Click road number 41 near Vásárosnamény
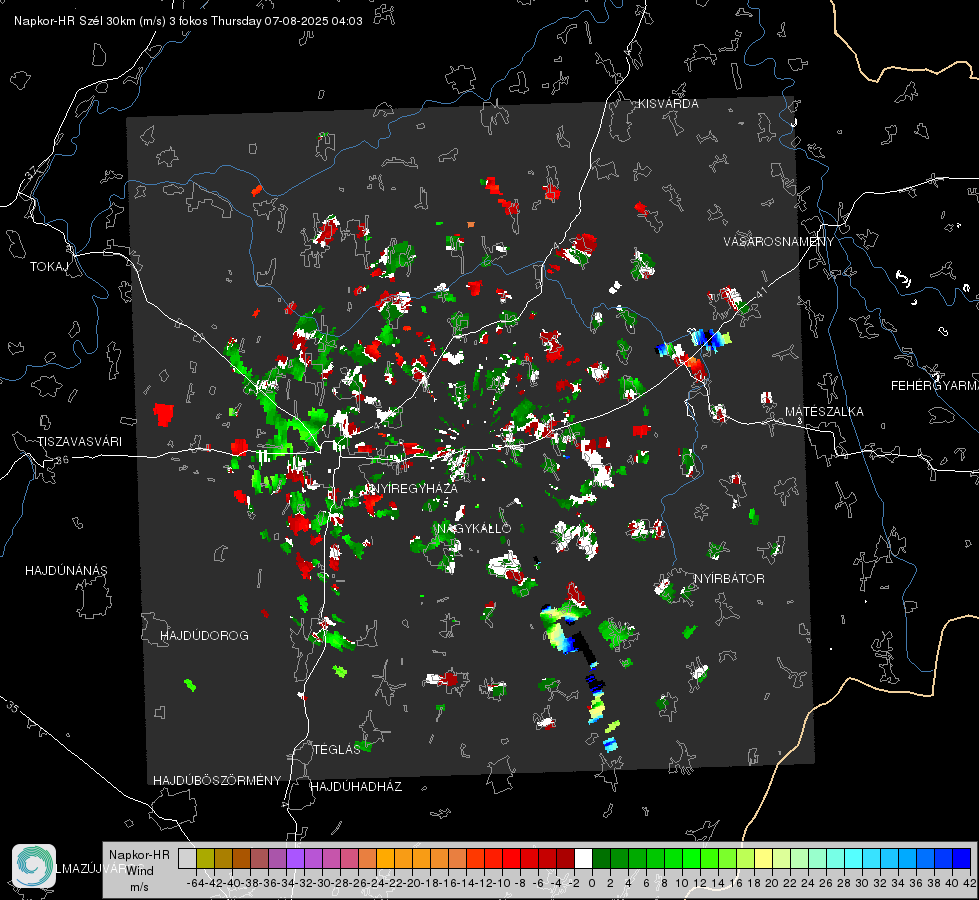 click(760, 292)
